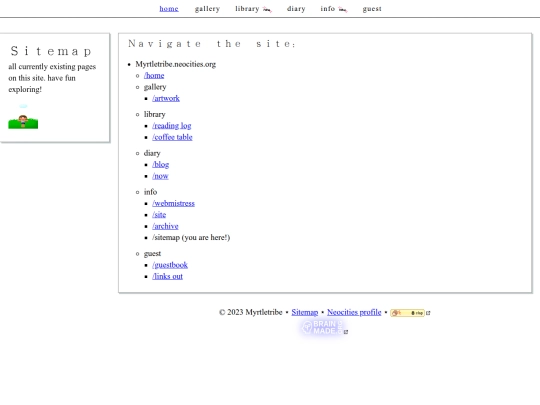The image size is (540, 405).
Task: Open the info menu item
Action: point(328,9)
